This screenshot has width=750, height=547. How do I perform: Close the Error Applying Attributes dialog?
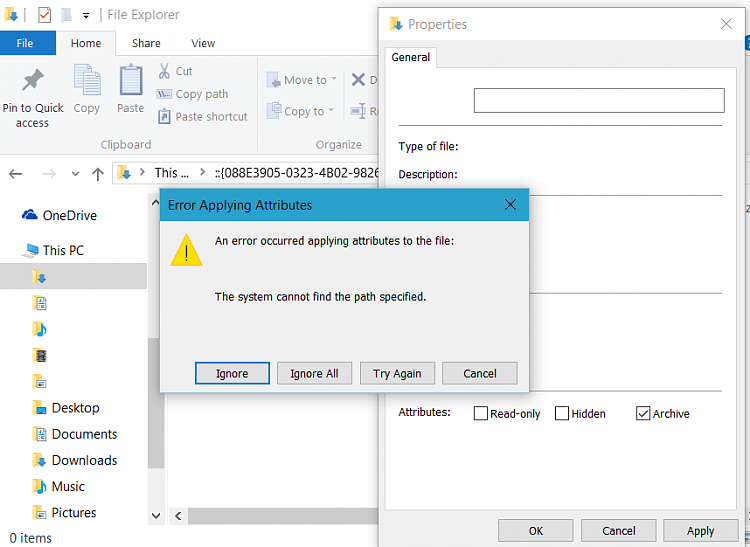[x=510, y=205]
